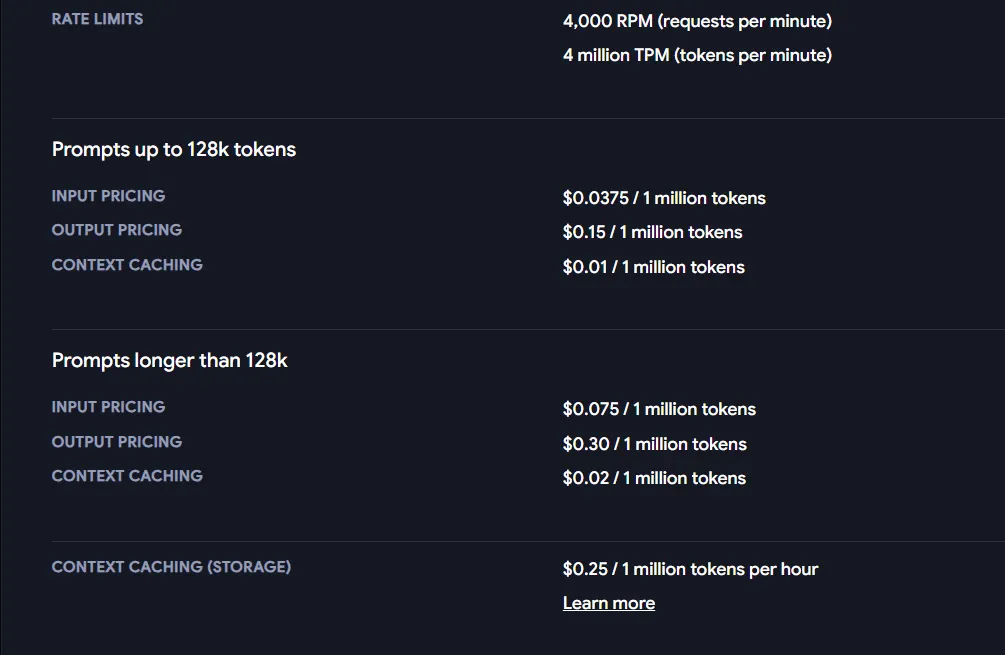Click the CONTEXT CACHING (STORAGE) label
Screen dimensions: 1005x655
pos(171,567)
